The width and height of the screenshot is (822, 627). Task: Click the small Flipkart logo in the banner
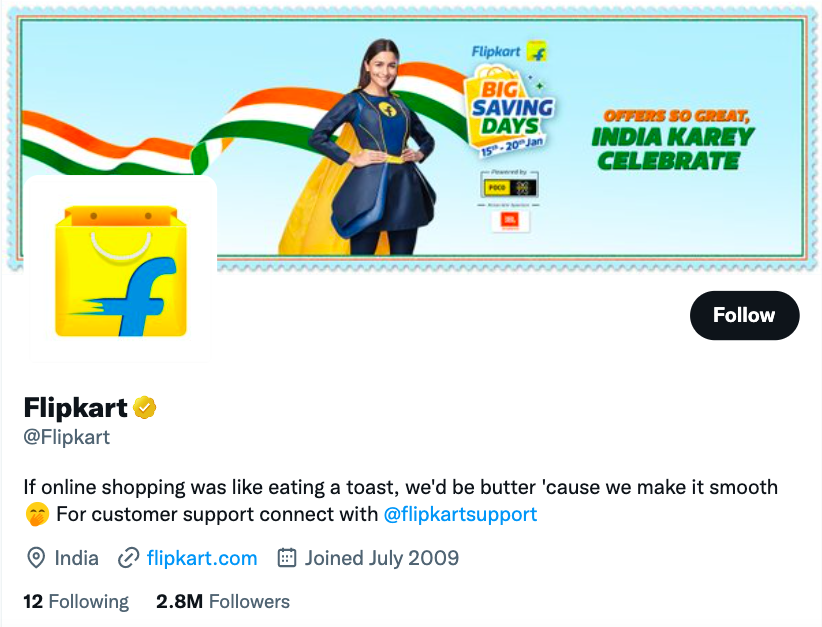coord(509,51)
